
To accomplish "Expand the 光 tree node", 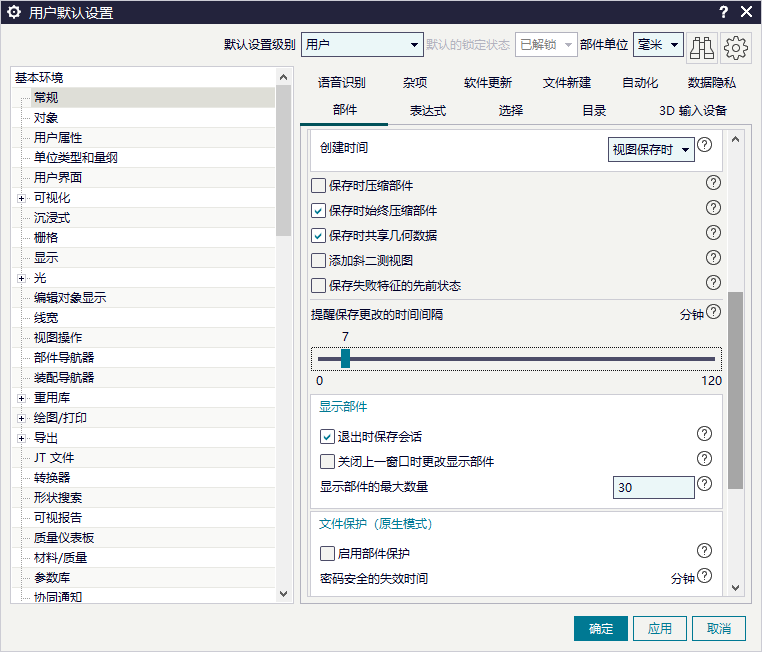I will pyautogui.click(x=21, y=278).
